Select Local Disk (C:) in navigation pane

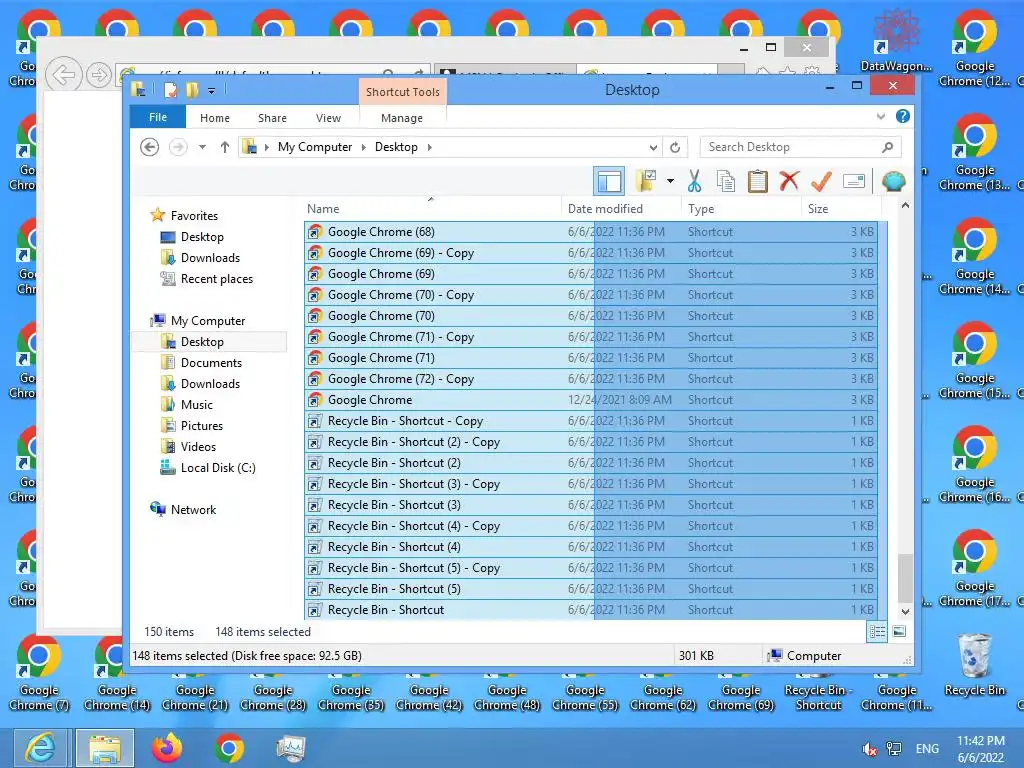point(217,467)
